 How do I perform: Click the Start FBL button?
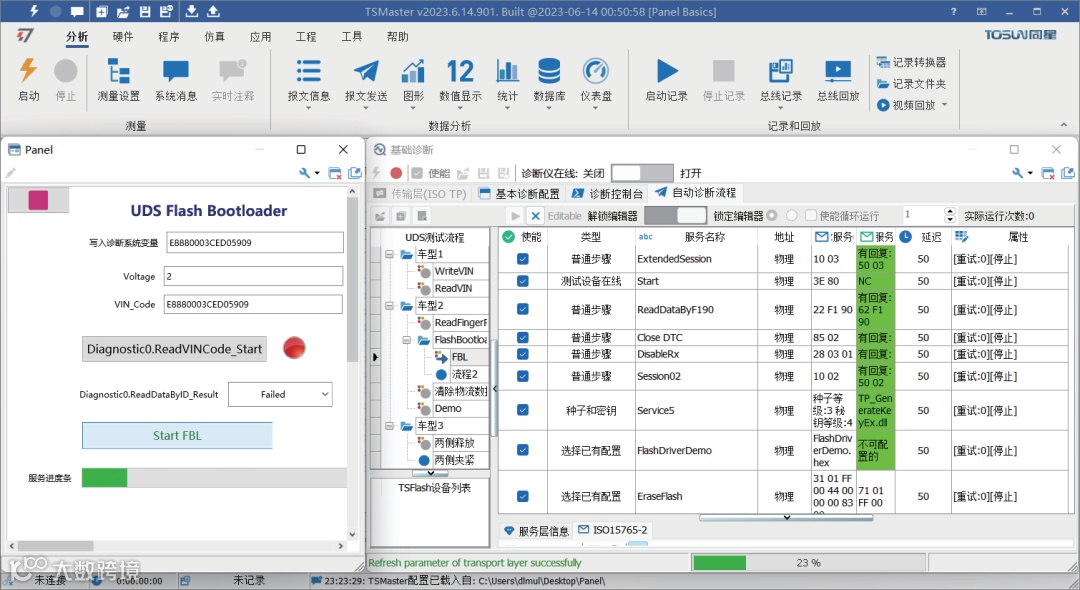(x=177, y=435)
